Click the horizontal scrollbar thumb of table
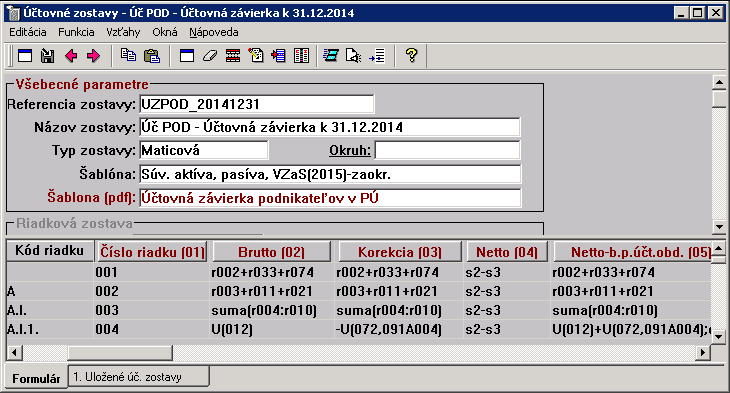 [120, 352]
